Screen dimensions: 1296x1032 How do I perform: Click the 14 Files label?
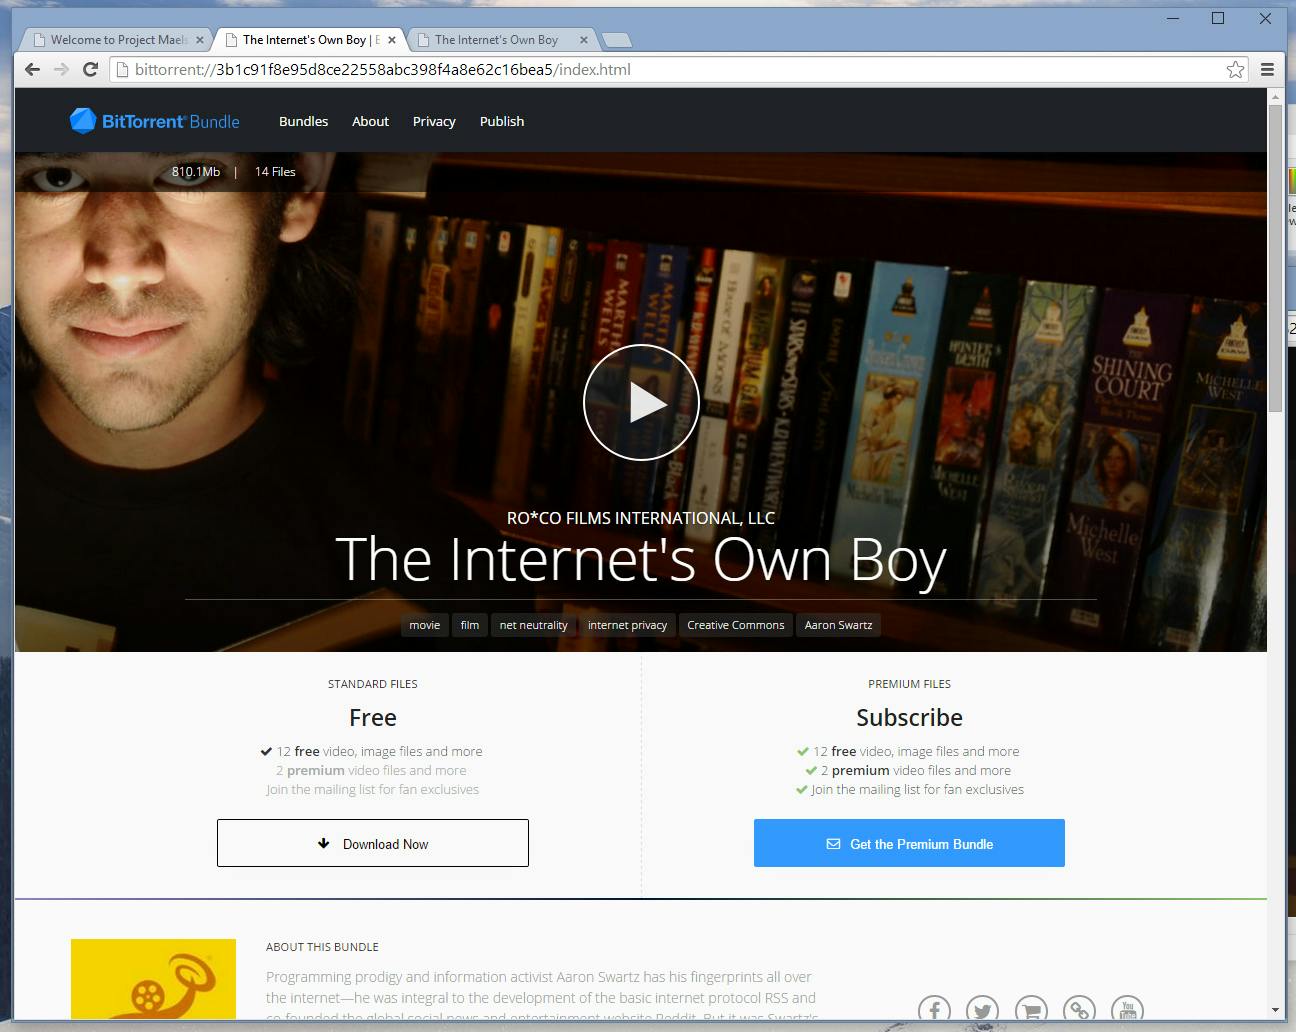click(x=275, y=171)
